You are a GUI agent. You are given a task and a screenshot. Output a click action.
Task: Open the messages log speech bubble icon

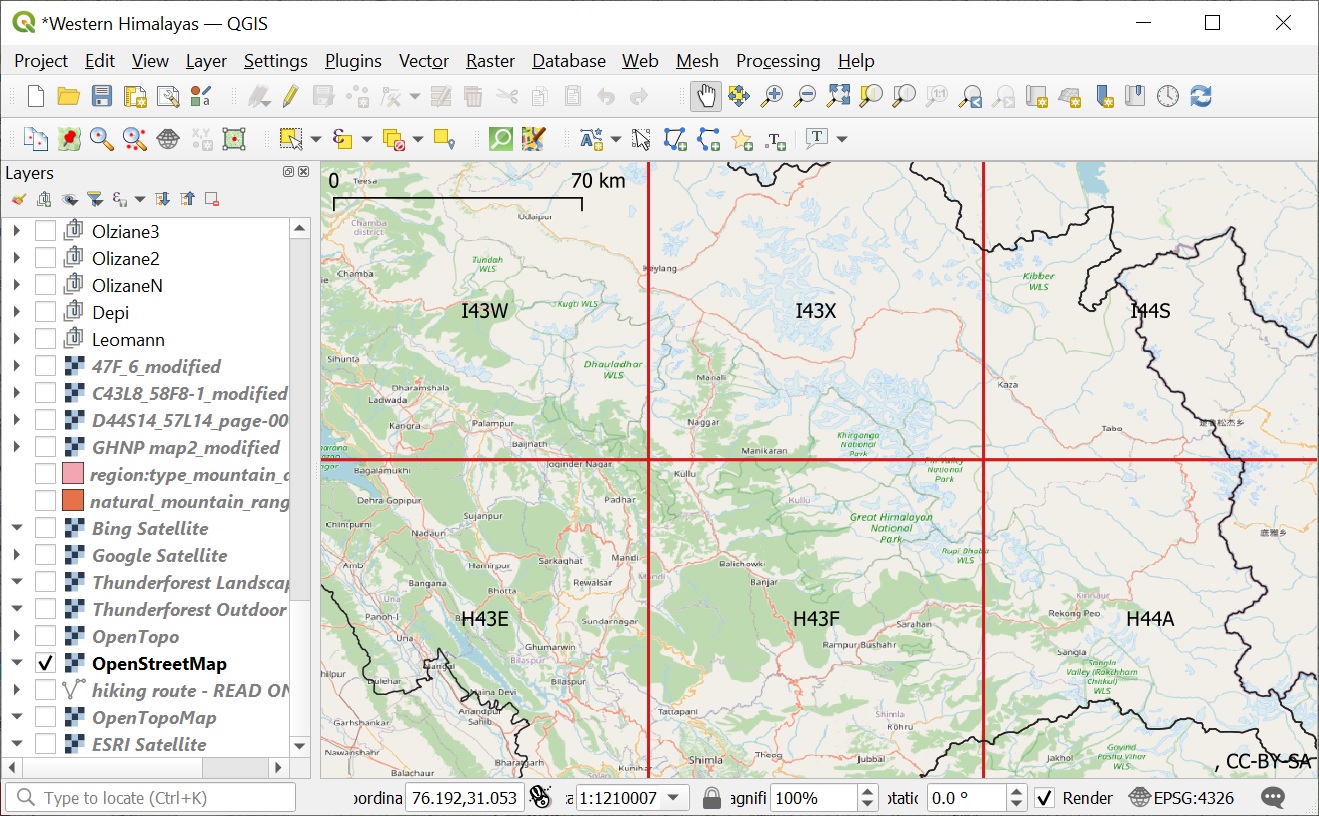tap(1273, 798)
